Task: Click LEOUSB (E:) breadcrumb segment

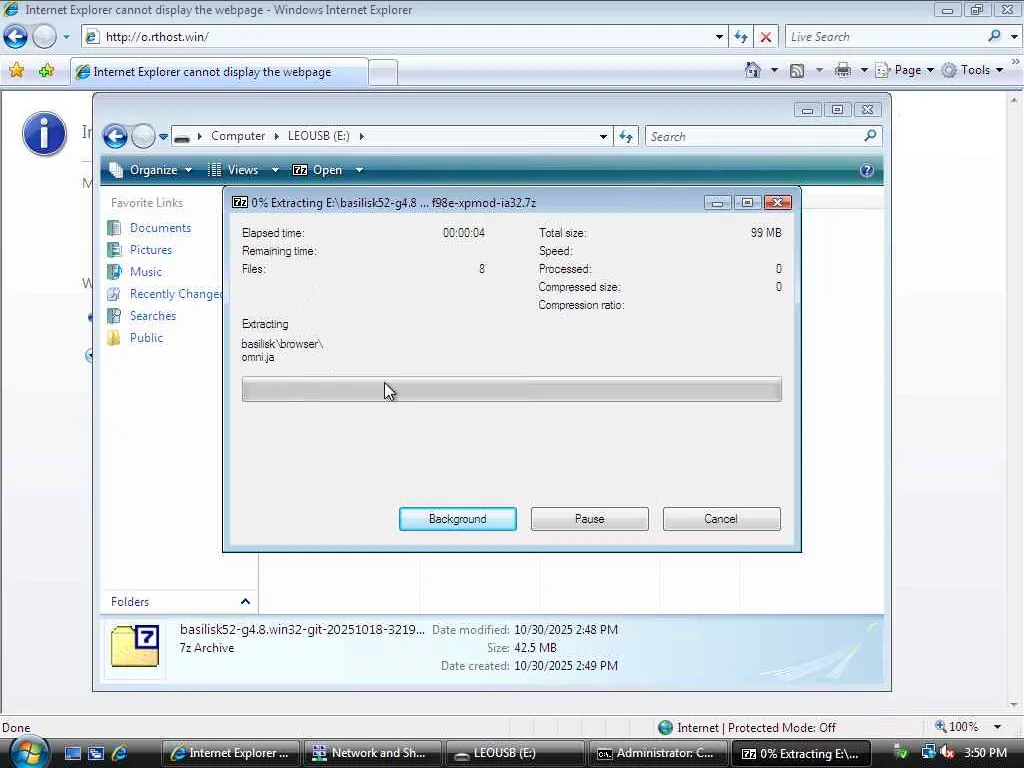Action: (x=319, y=136)
